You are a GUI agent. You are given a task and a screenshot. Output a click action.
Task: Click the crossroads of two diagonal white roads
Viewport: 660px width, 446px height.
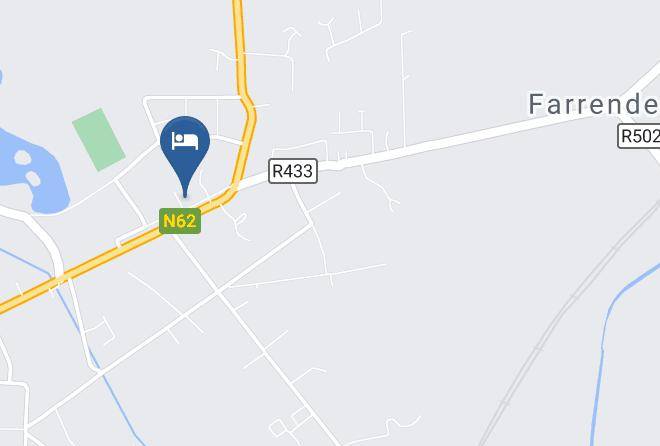[x=217, y=290]
